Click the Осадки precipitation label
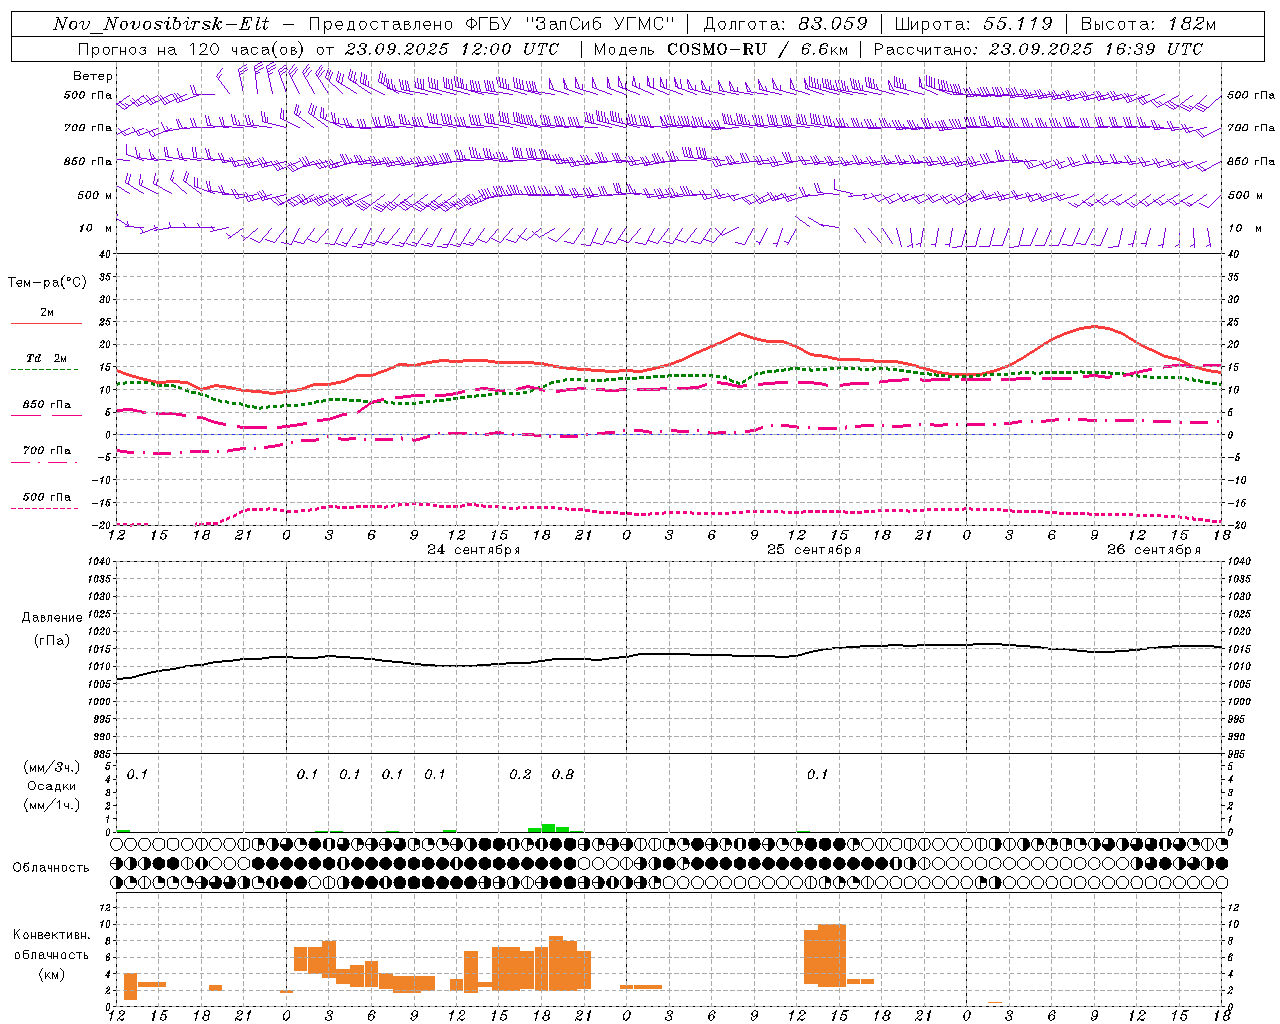Viewport: 1280px width, 1024px height. [x=51, y=786]
